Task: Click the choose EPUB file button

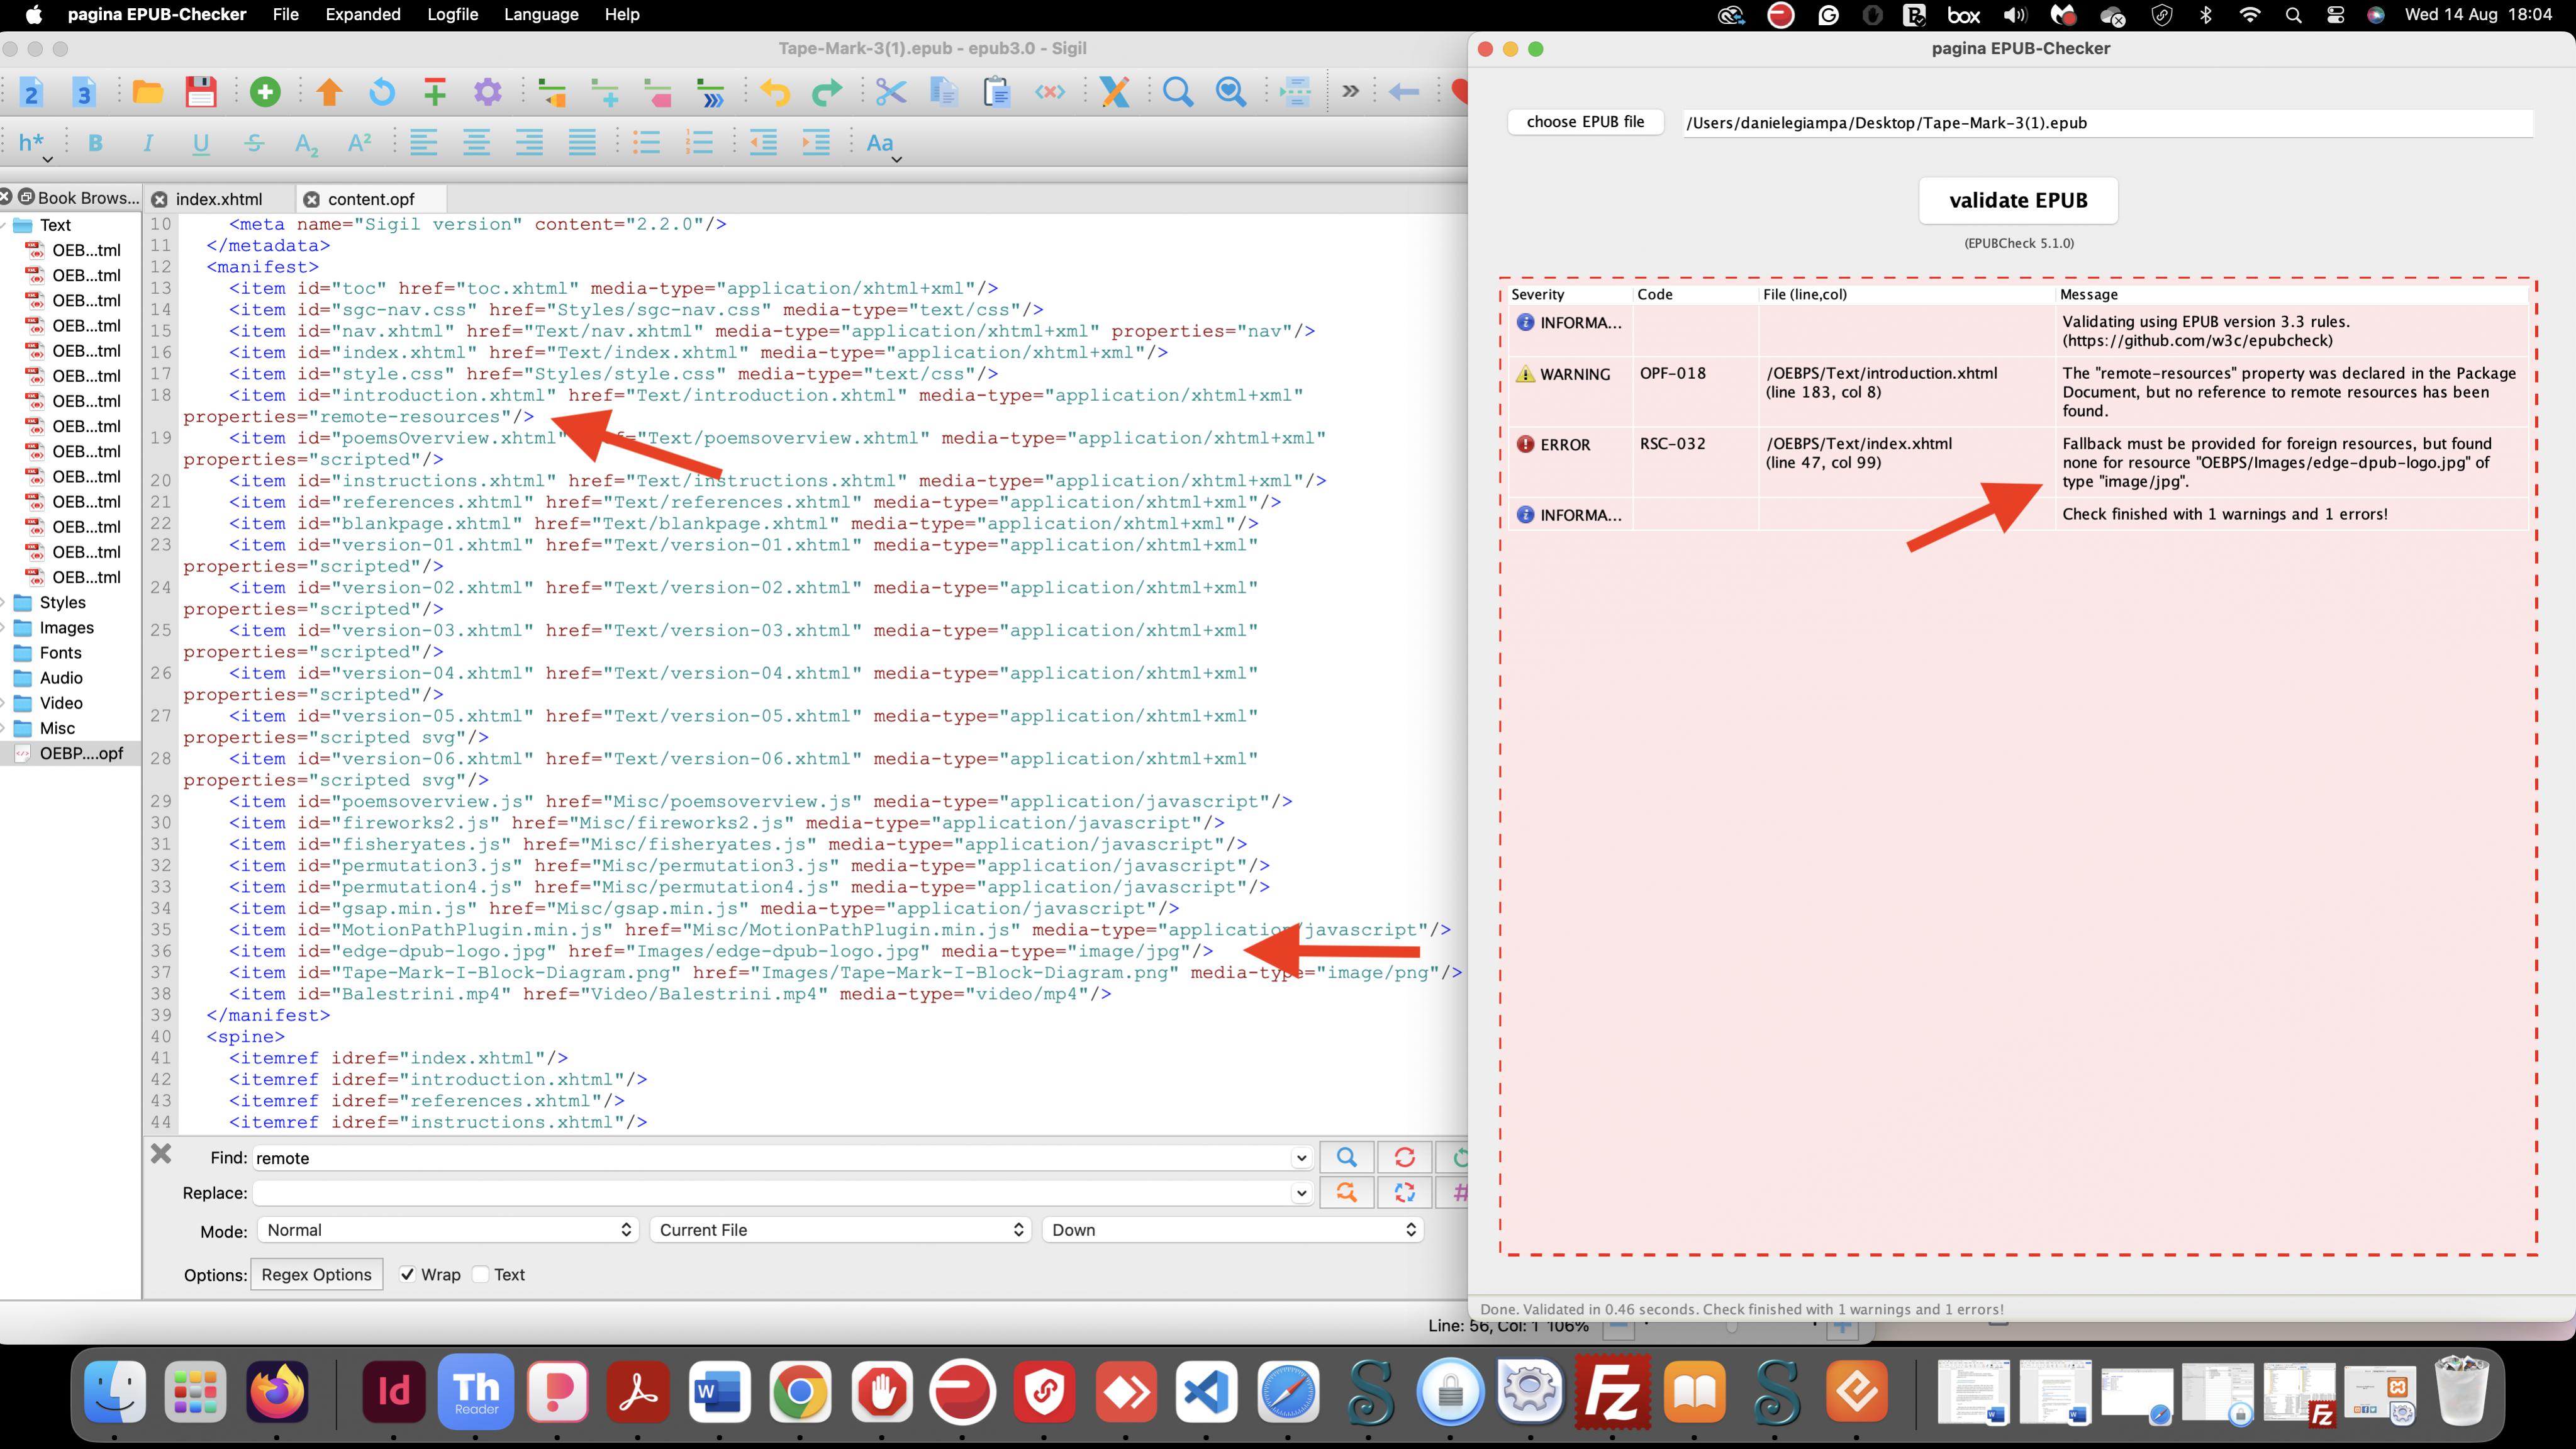Action: [x=1585, y=122]
